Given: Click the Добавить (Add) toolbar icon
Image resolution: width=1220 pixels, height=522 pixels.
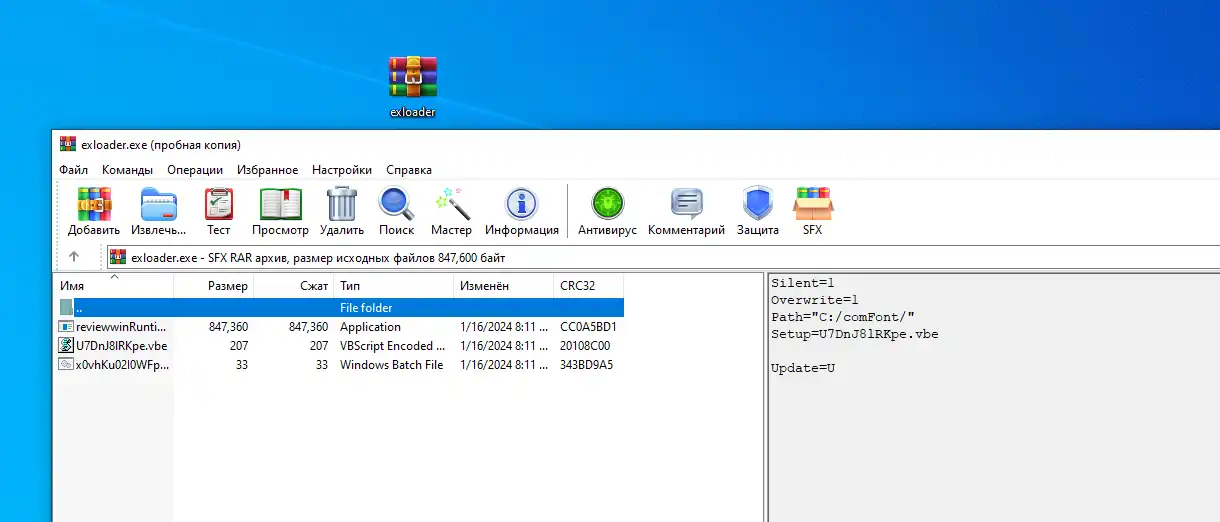Looking at the screenshot, I should [94, 204].
